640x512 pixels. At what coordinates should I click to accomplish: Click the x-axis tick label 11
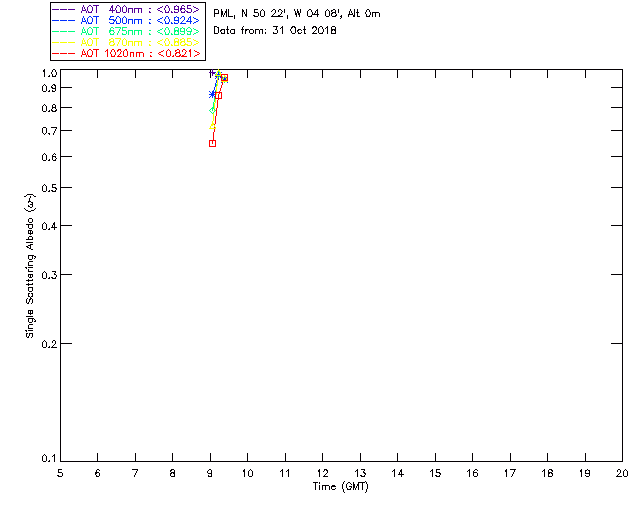tap(285, 473)
